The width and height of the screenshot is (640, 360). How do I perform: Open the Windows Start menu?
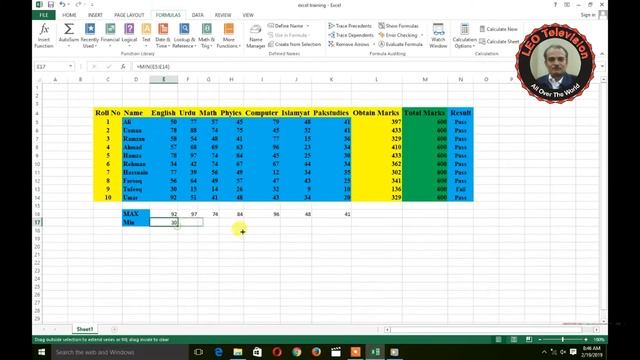point(42,352)
